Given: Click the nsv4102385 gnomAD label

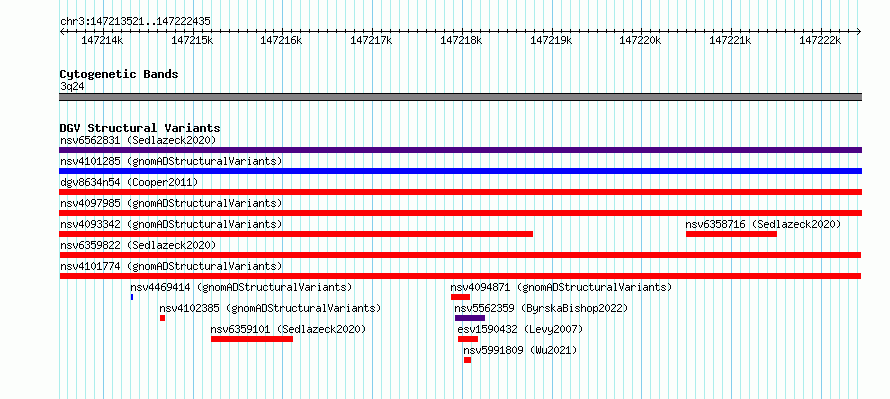Looking at the screenshot, I should 270,308.
